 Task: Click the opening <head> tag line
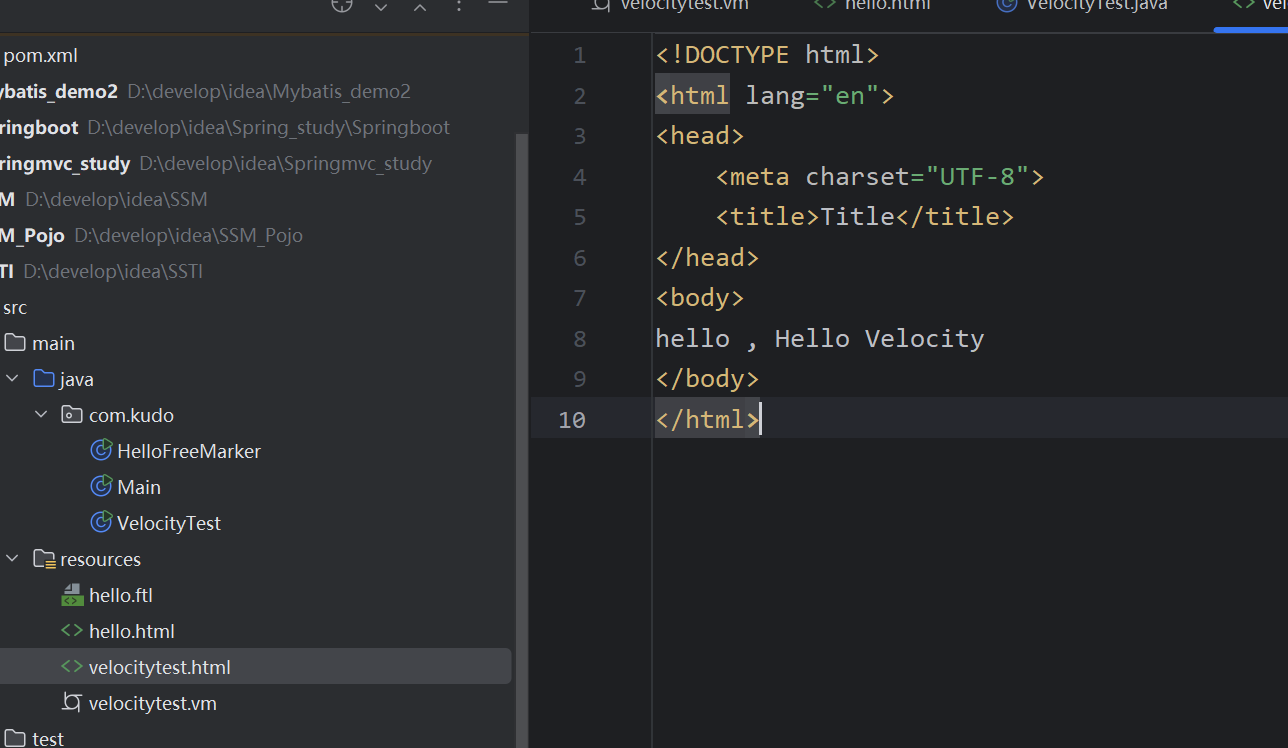700,135
